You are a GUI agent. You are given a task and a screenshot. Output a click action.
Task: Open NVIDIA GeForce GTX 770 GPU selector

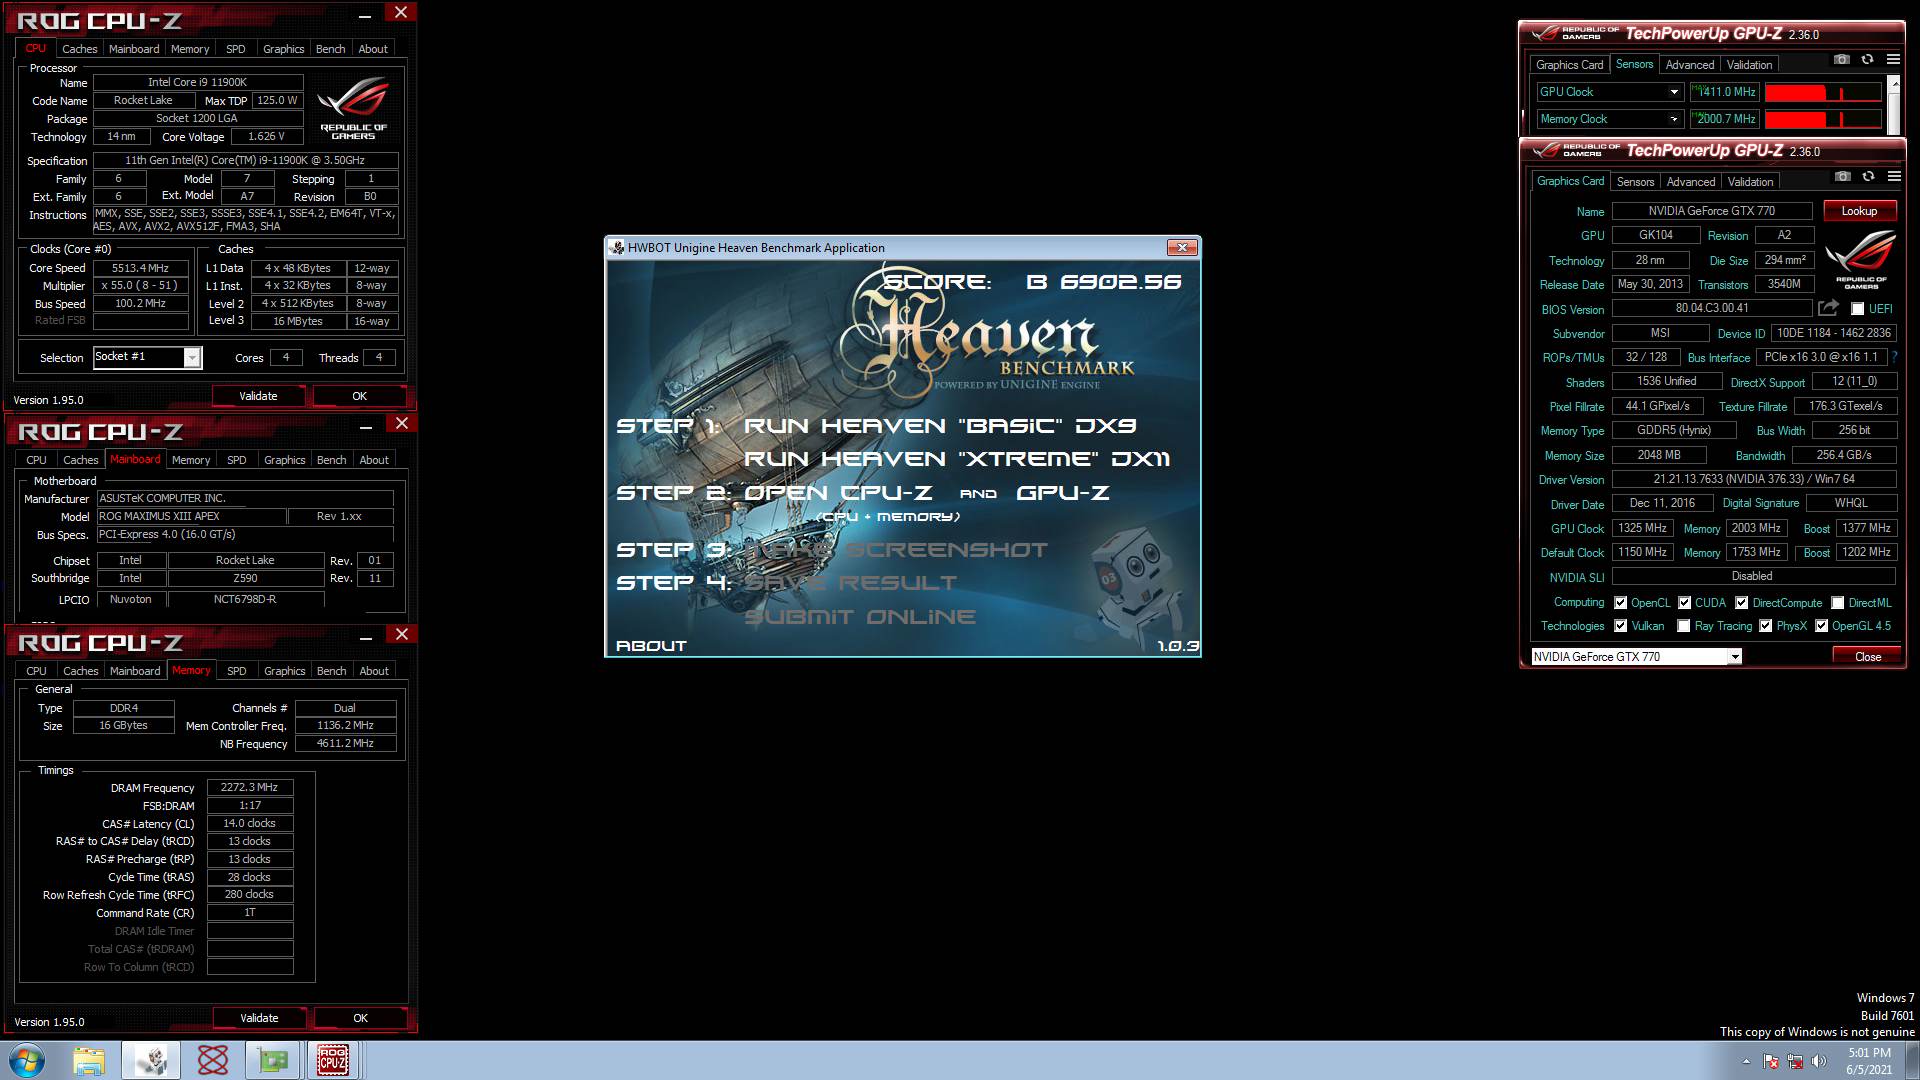coord(1636,656)
